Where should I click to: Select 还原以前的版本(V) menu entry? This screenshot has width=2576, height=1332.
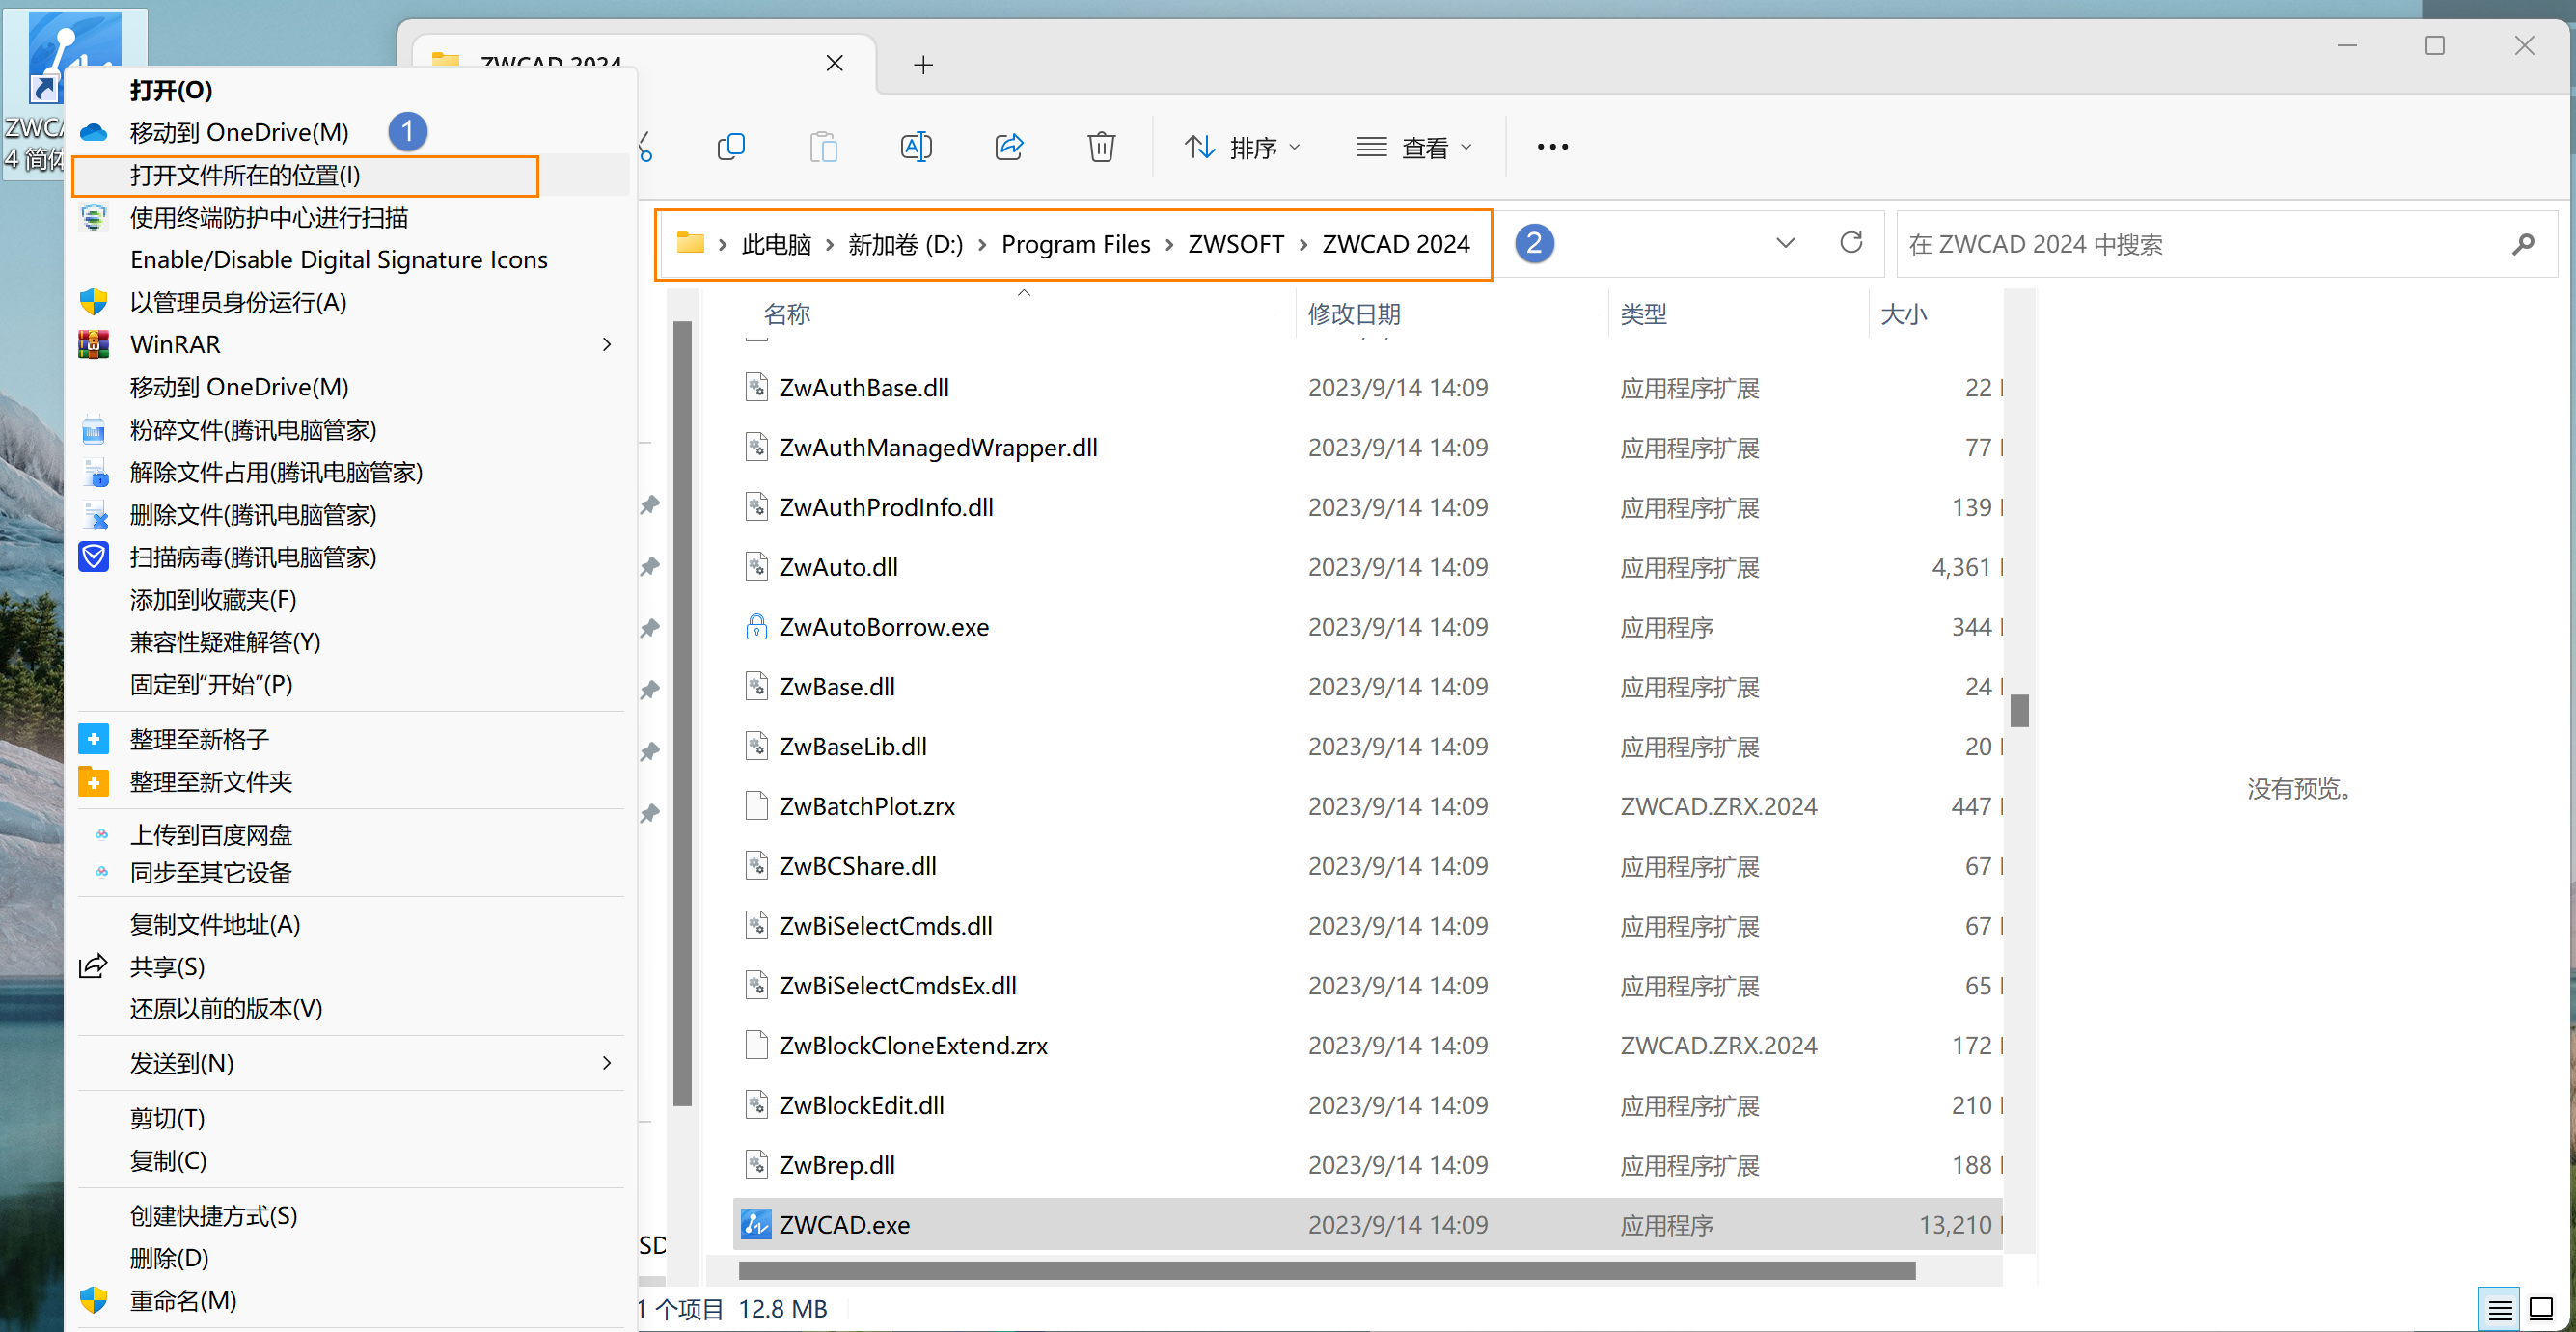tap(349, 1008)
